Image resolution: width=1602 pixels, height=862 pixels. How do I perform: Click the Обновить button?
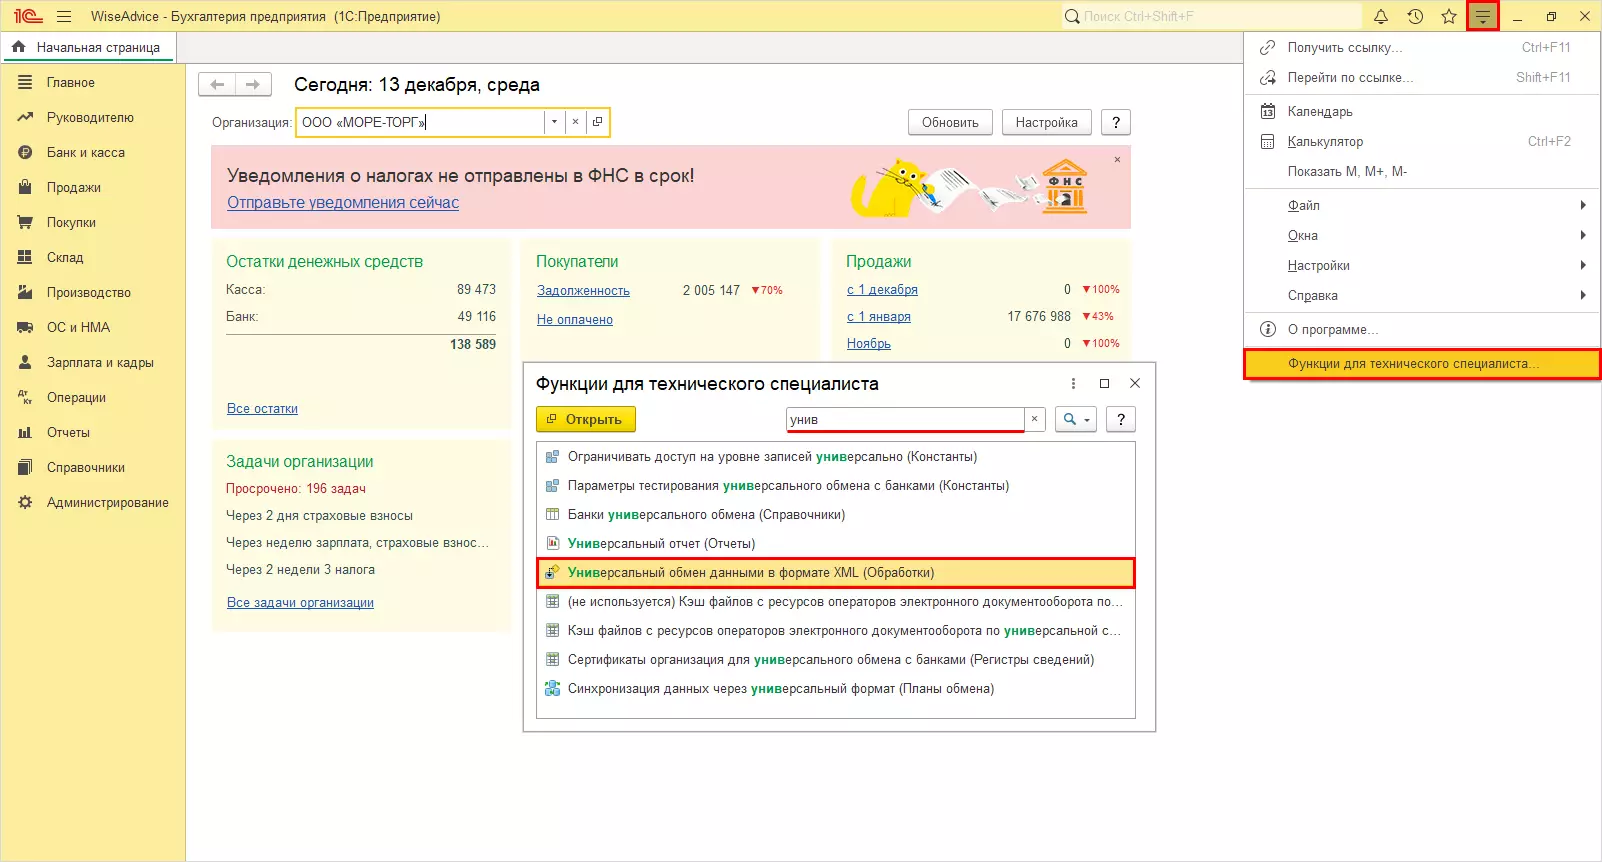tap(949, 122)
